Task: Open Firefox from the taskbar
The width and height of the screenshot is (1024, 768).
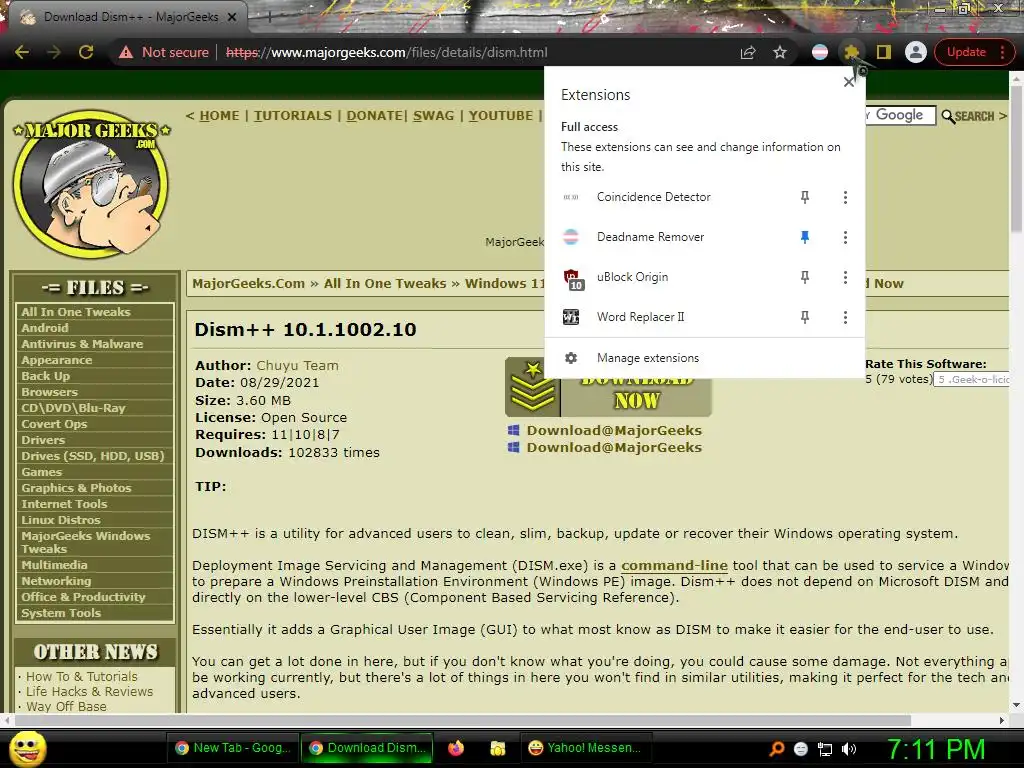Action: [x=455, y=748]
